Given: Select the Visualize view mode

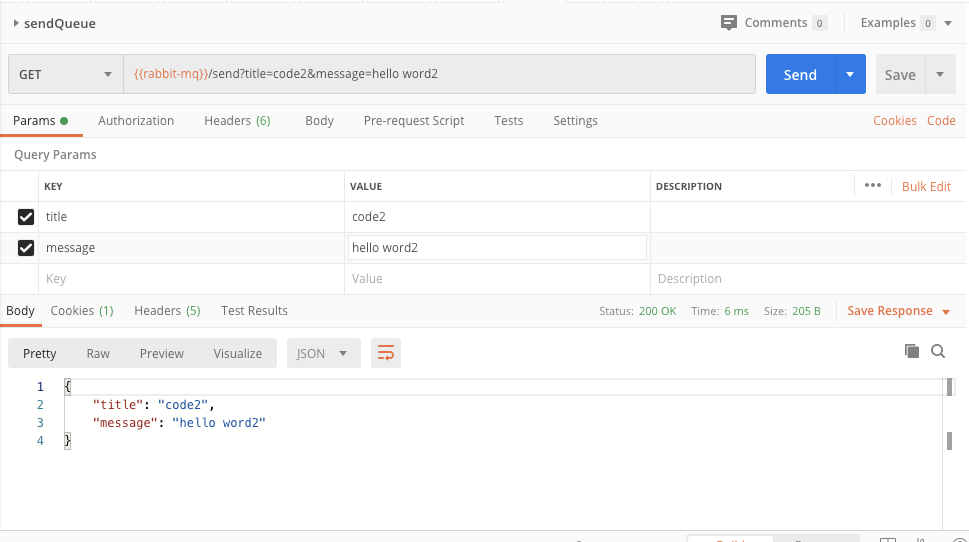Looking at the screenshot, I should click(x=238, y=354).
